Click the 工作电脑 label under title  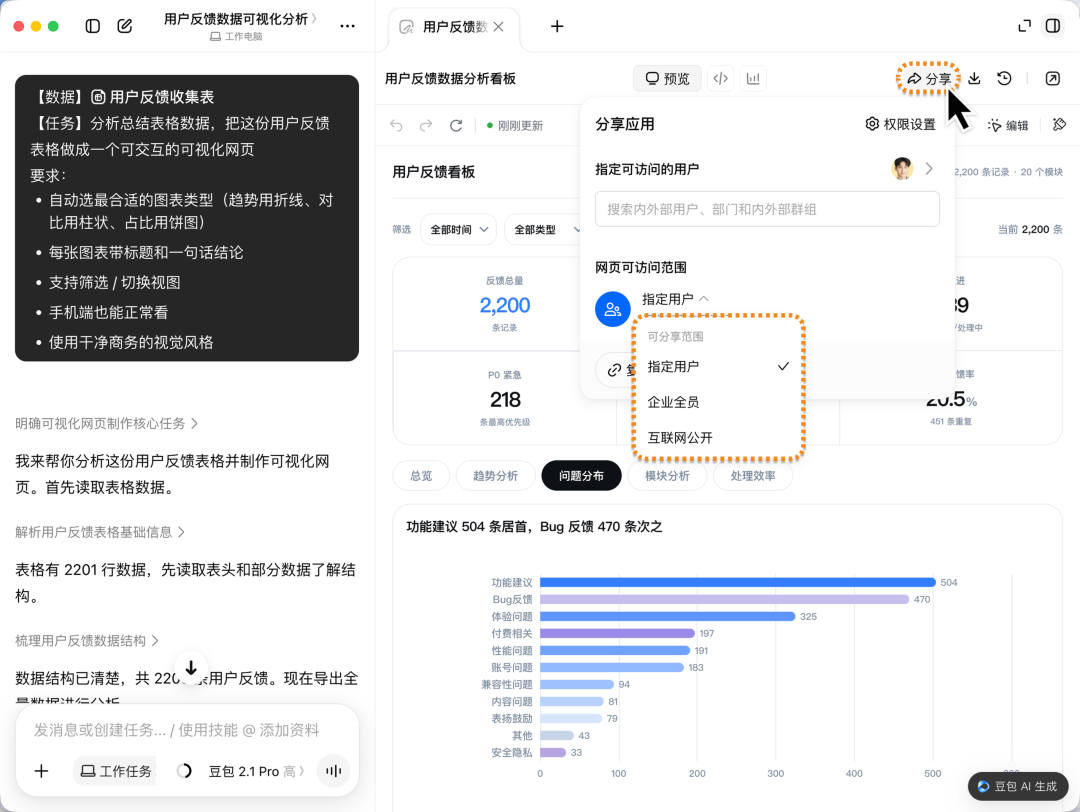coord(236,37)
